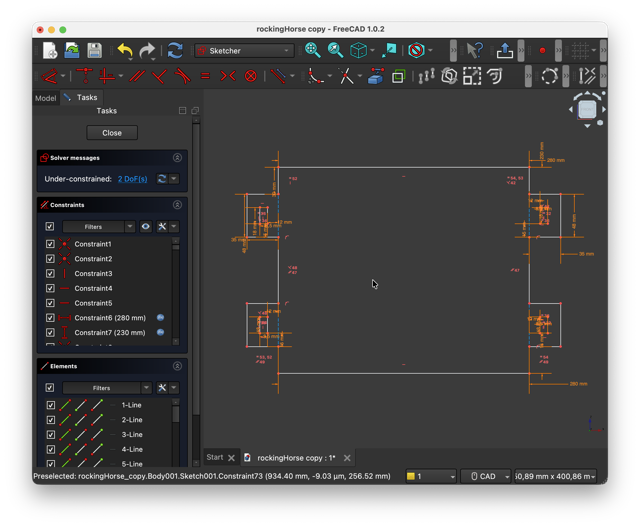Viewport: 640px width, 527px height.
Task: Click the 2 DoF(s) link
Action: pyautogui.click(x=132, y=179)
